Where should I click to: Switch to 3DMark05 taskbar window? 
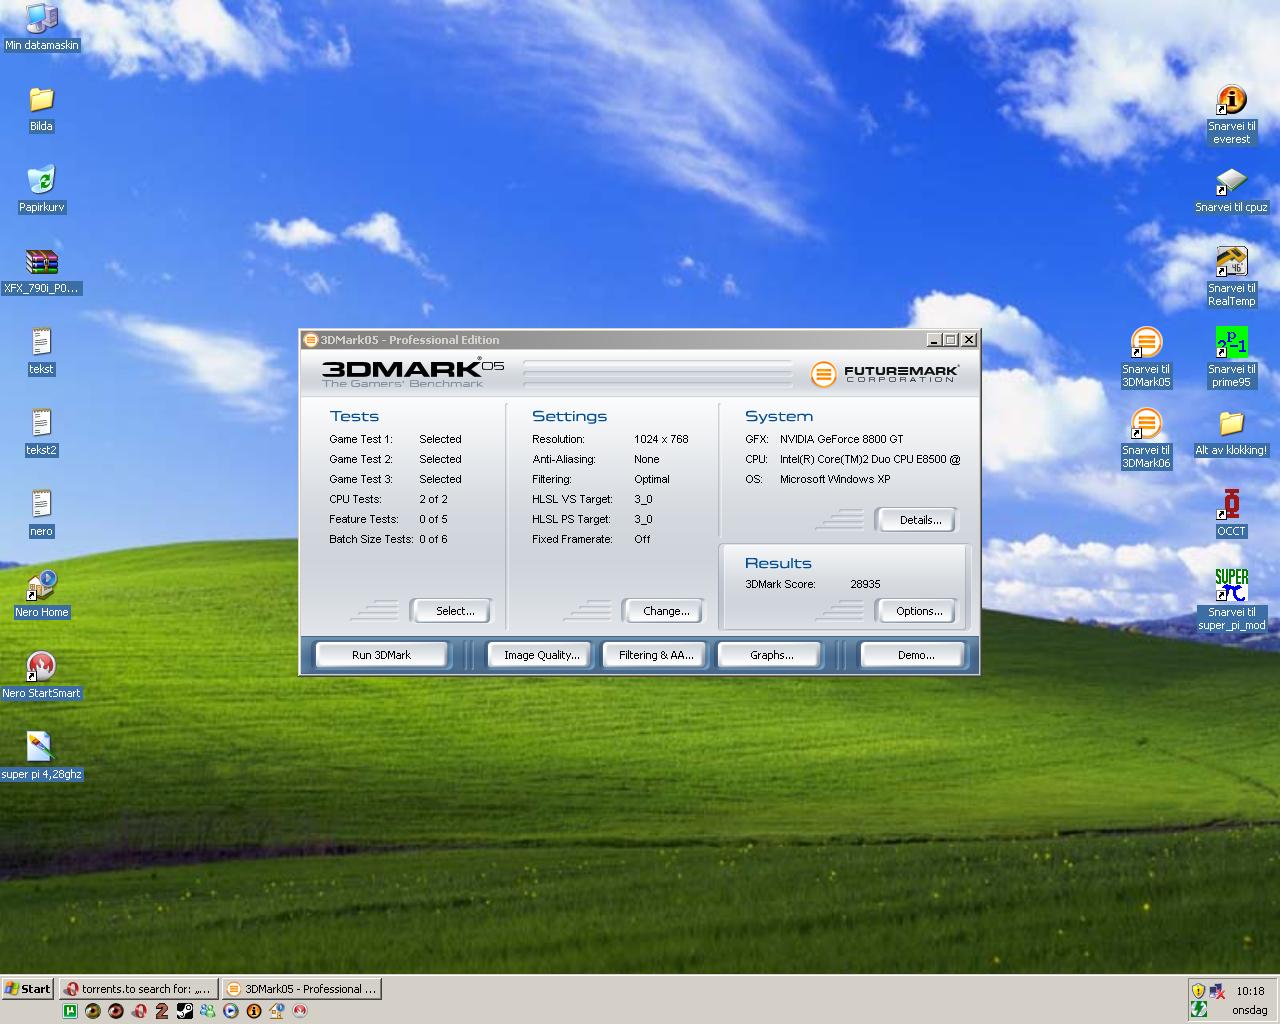coord(301,989)
